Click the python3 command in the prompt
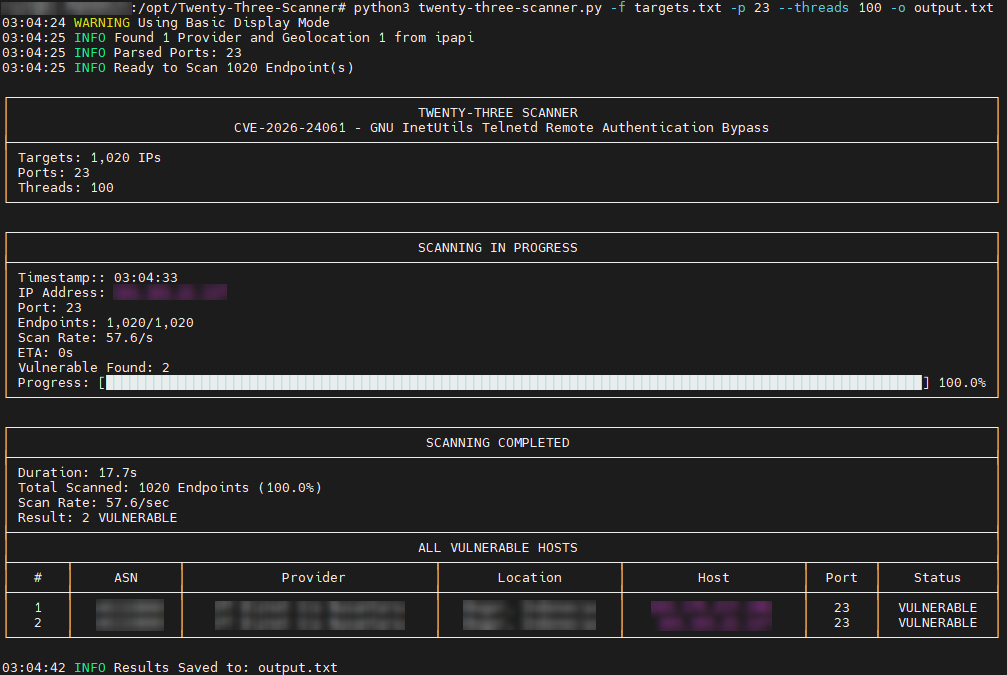The width and height of the screenshot is (1007, 675). click(x=381, y=8)
